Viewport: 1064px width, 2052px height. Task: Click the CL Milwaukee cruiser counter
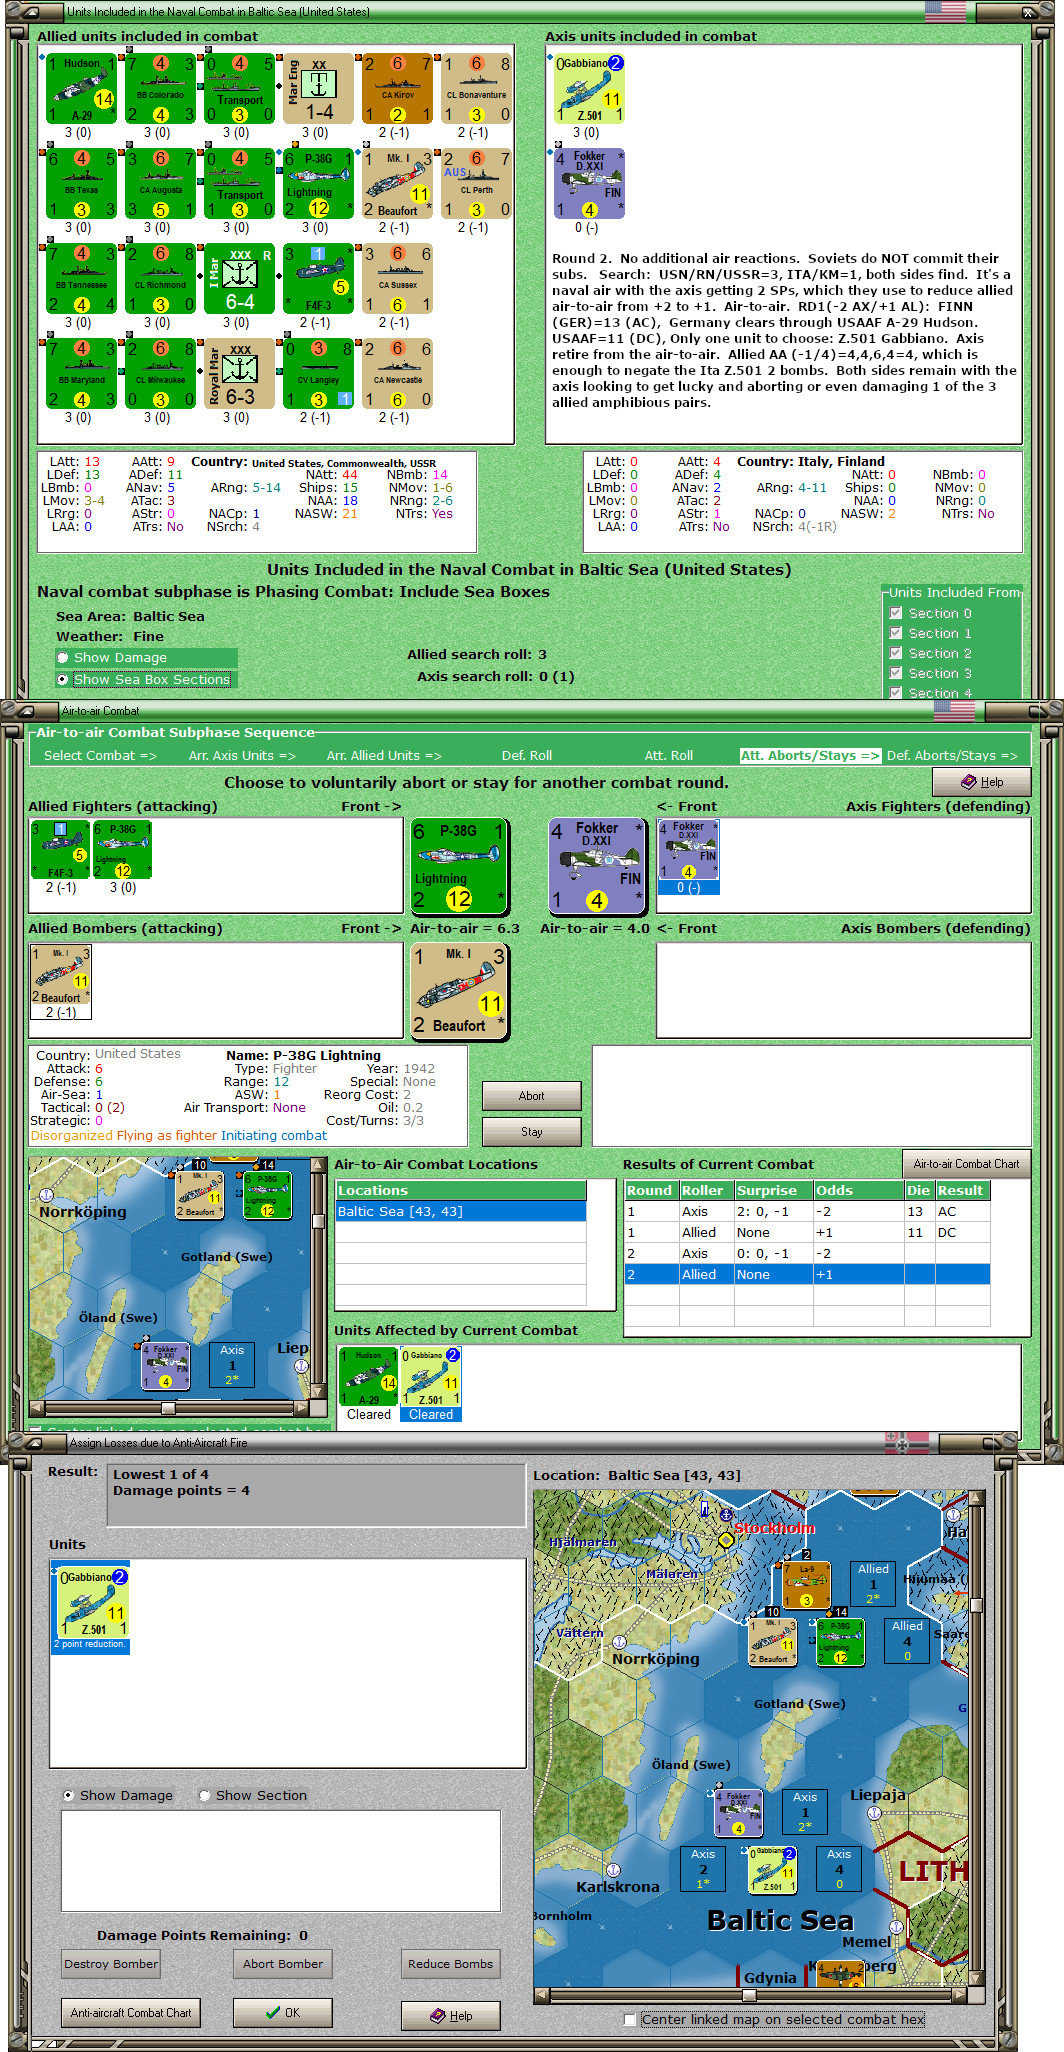coord(160,374)
